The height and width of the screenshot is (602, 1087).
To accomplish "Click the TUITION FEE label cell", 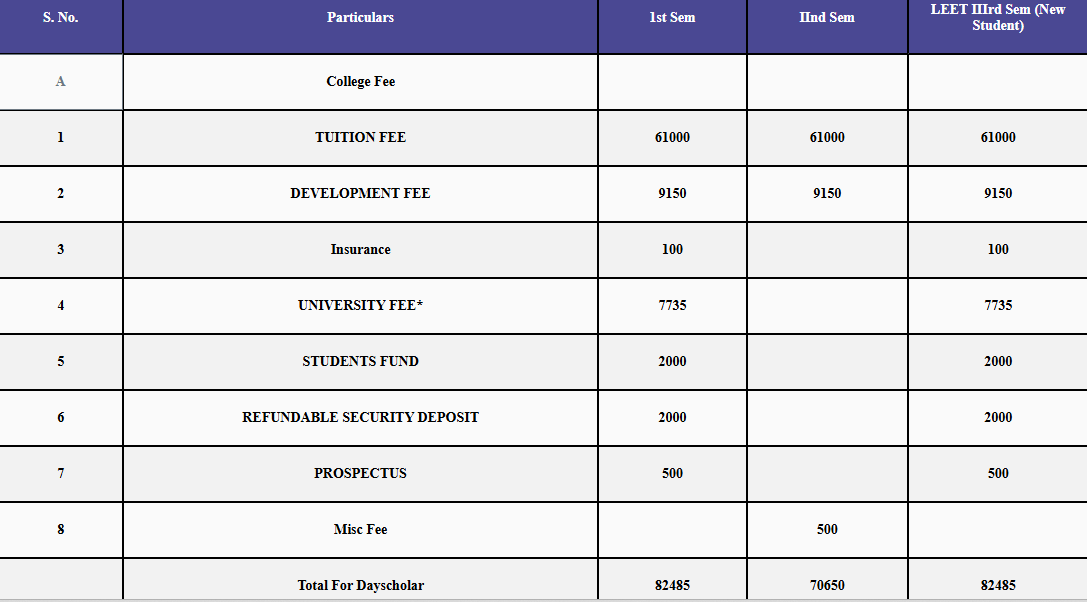I will (360, 137).
